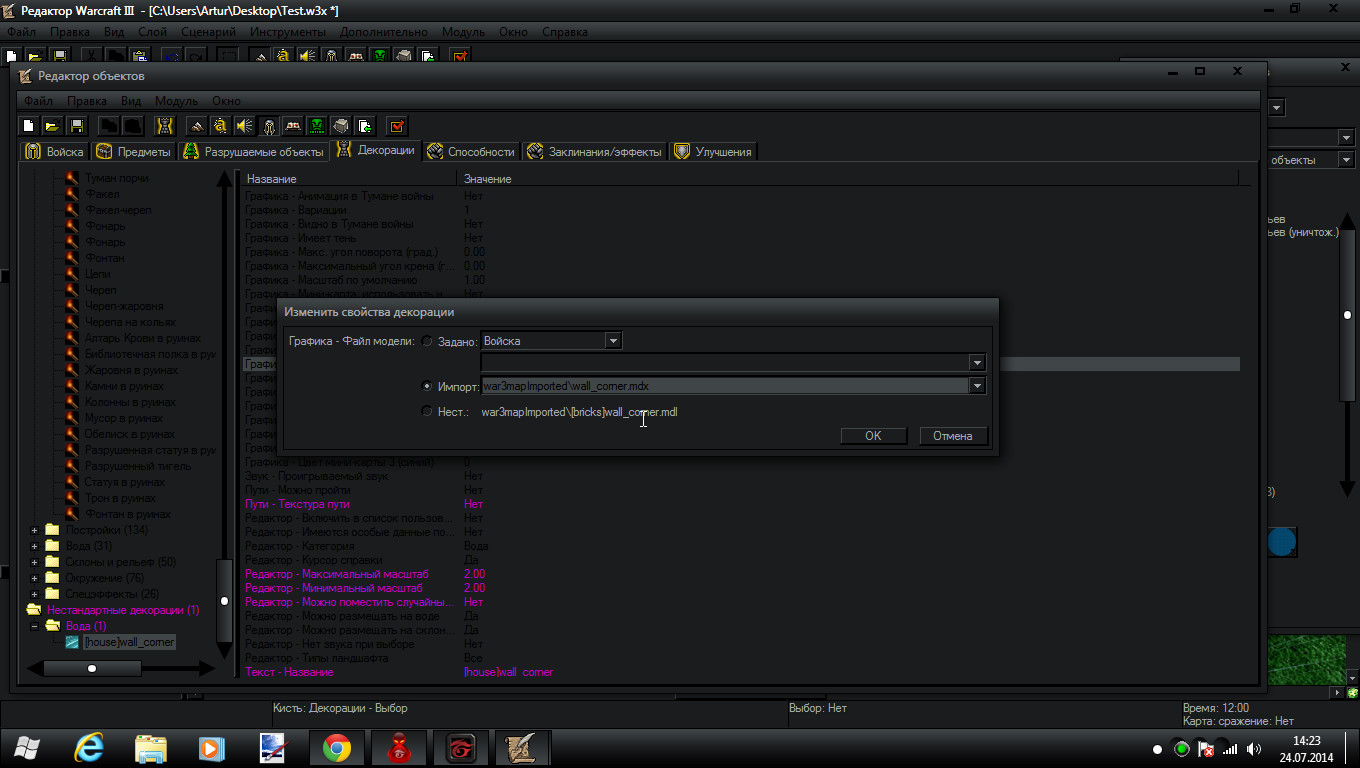Screen dimensions: 1360x768
Task: Select the Импорт radio button
Action: pyautogui.click(x=427, y=386)
